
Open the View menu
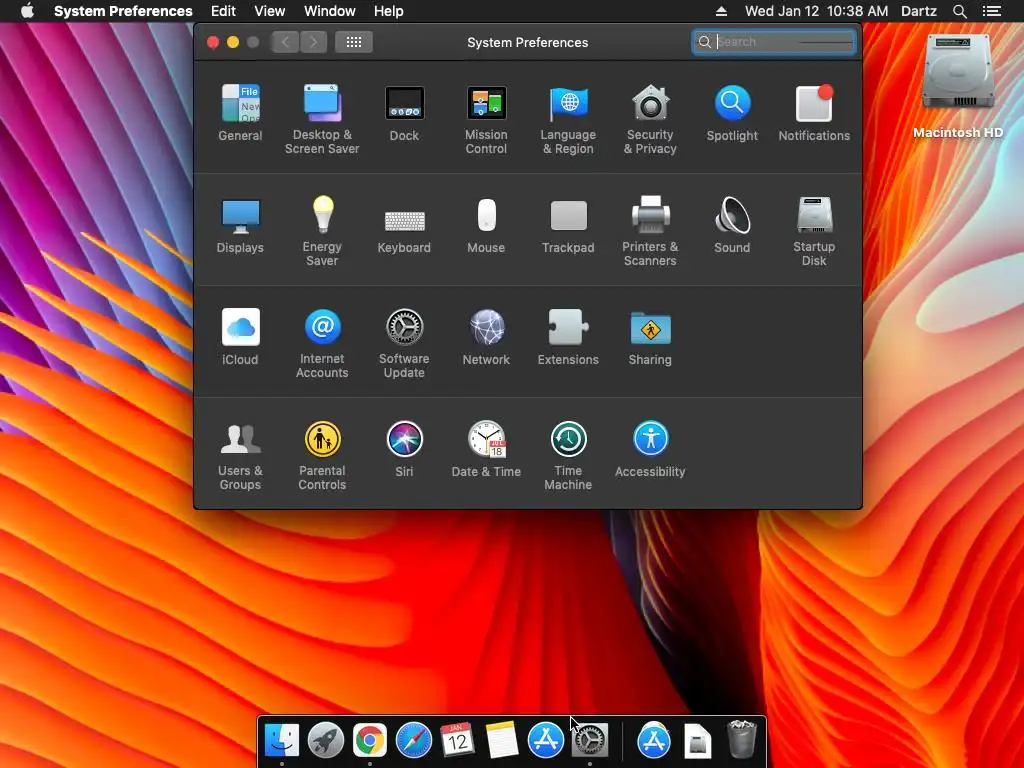pos(270,11)
